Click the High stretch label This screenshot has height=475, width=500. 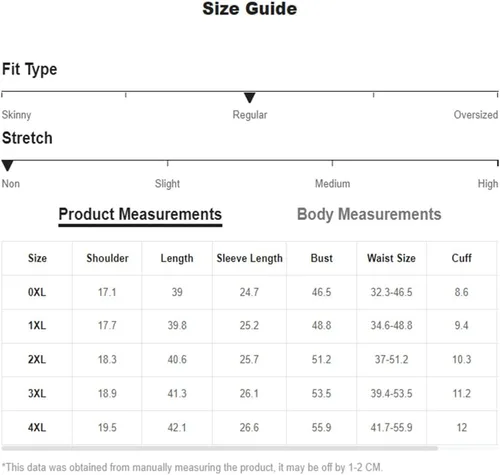coord(488,184)
